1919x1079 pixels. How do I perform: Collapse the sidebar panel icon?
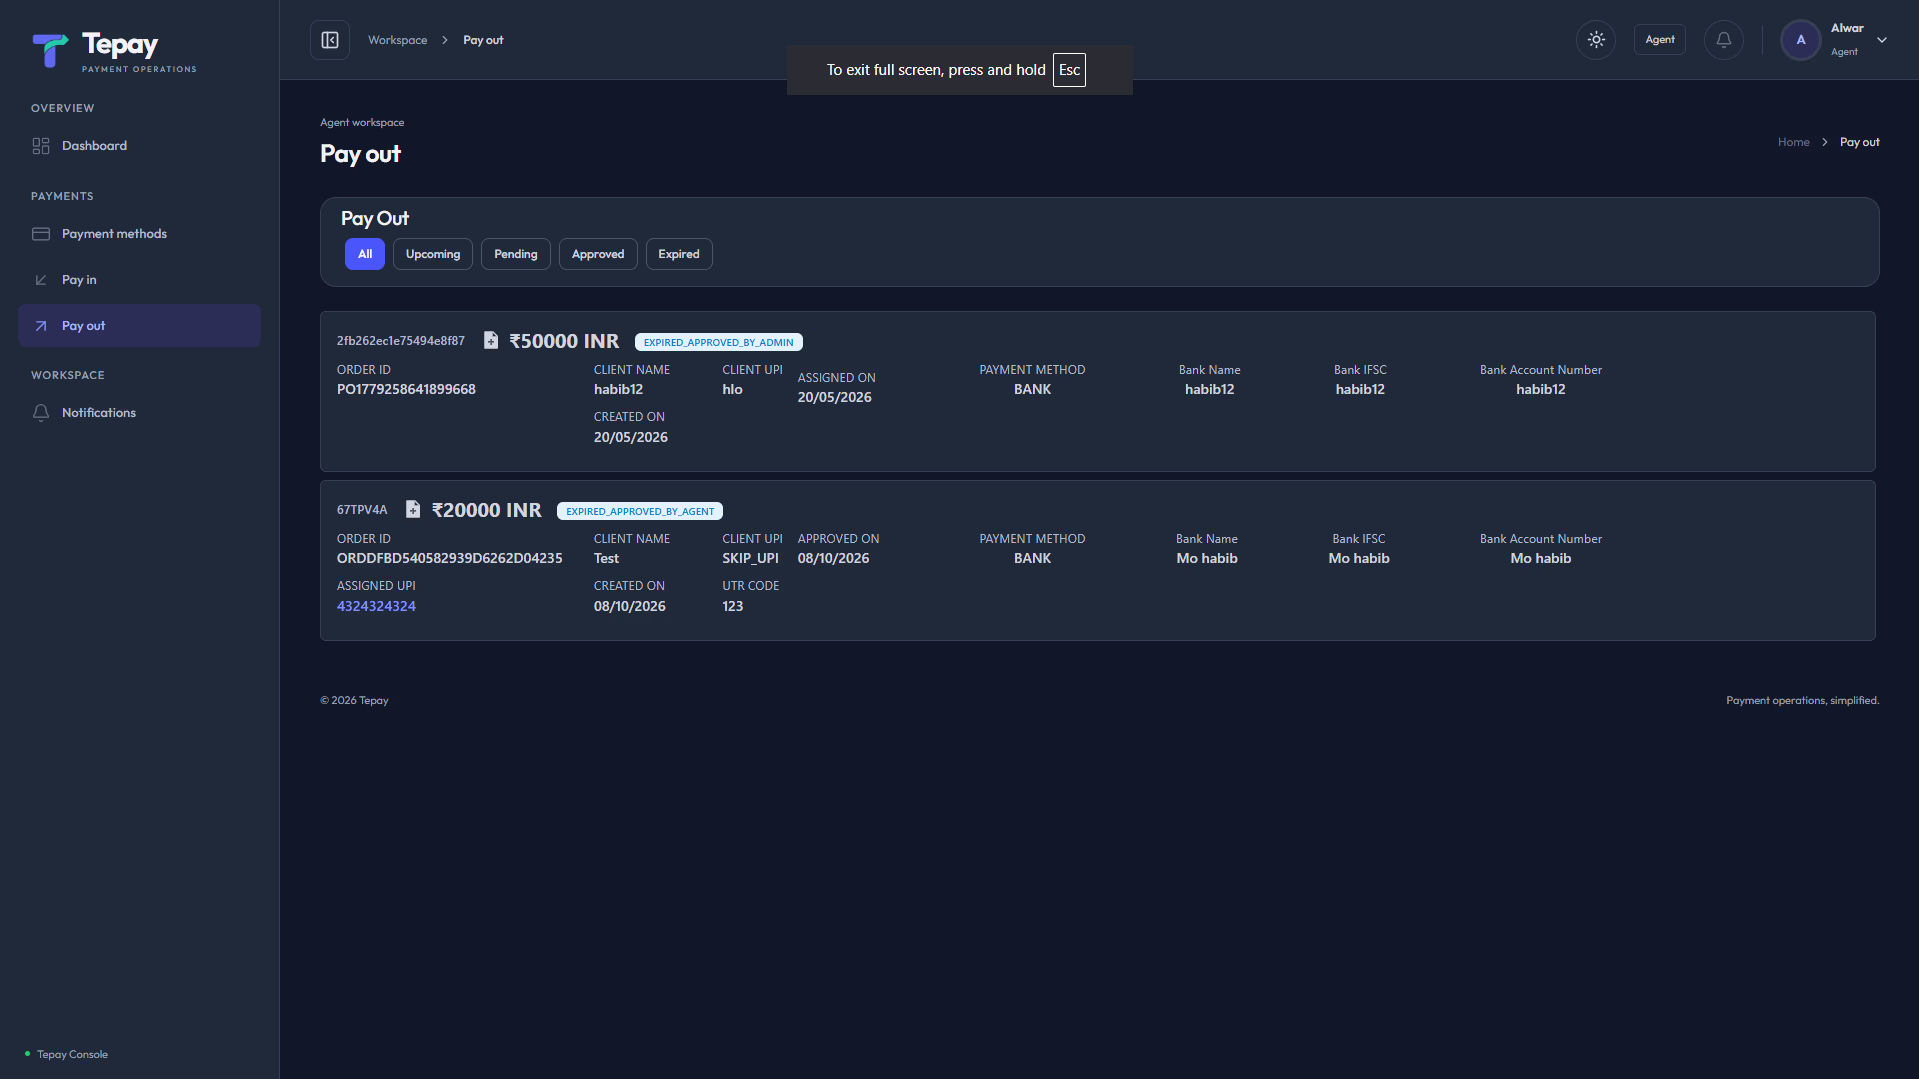click(x=330, y=40)
